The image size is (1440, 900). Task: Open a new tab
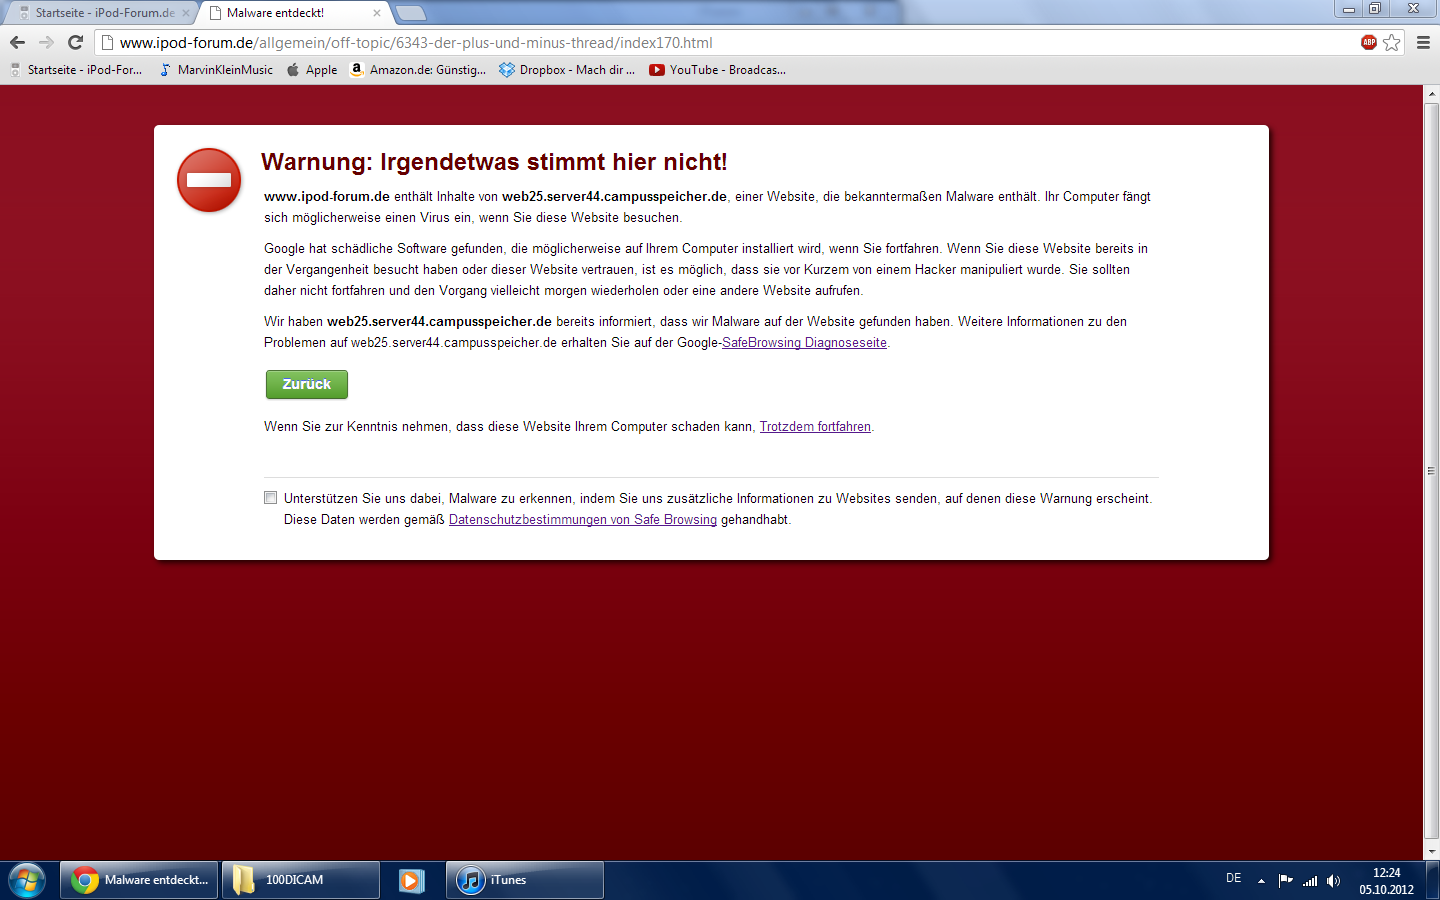tap(411, 13)
